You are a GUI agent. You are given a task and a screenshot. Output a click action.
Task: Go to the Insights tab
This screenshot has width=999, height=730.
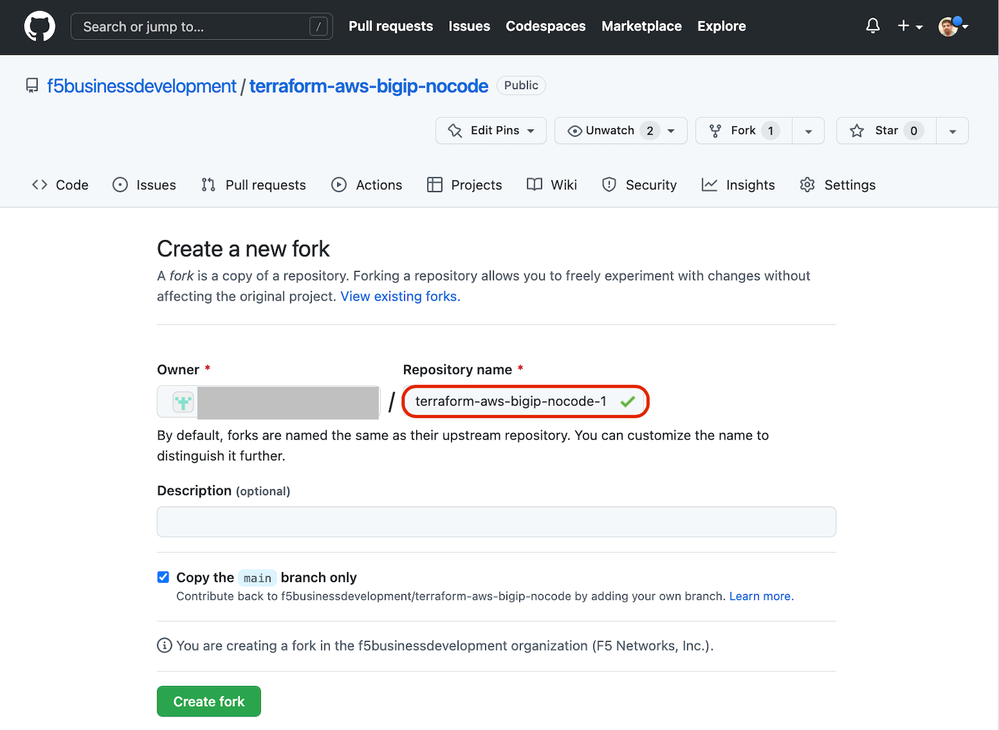click(738, 185)
